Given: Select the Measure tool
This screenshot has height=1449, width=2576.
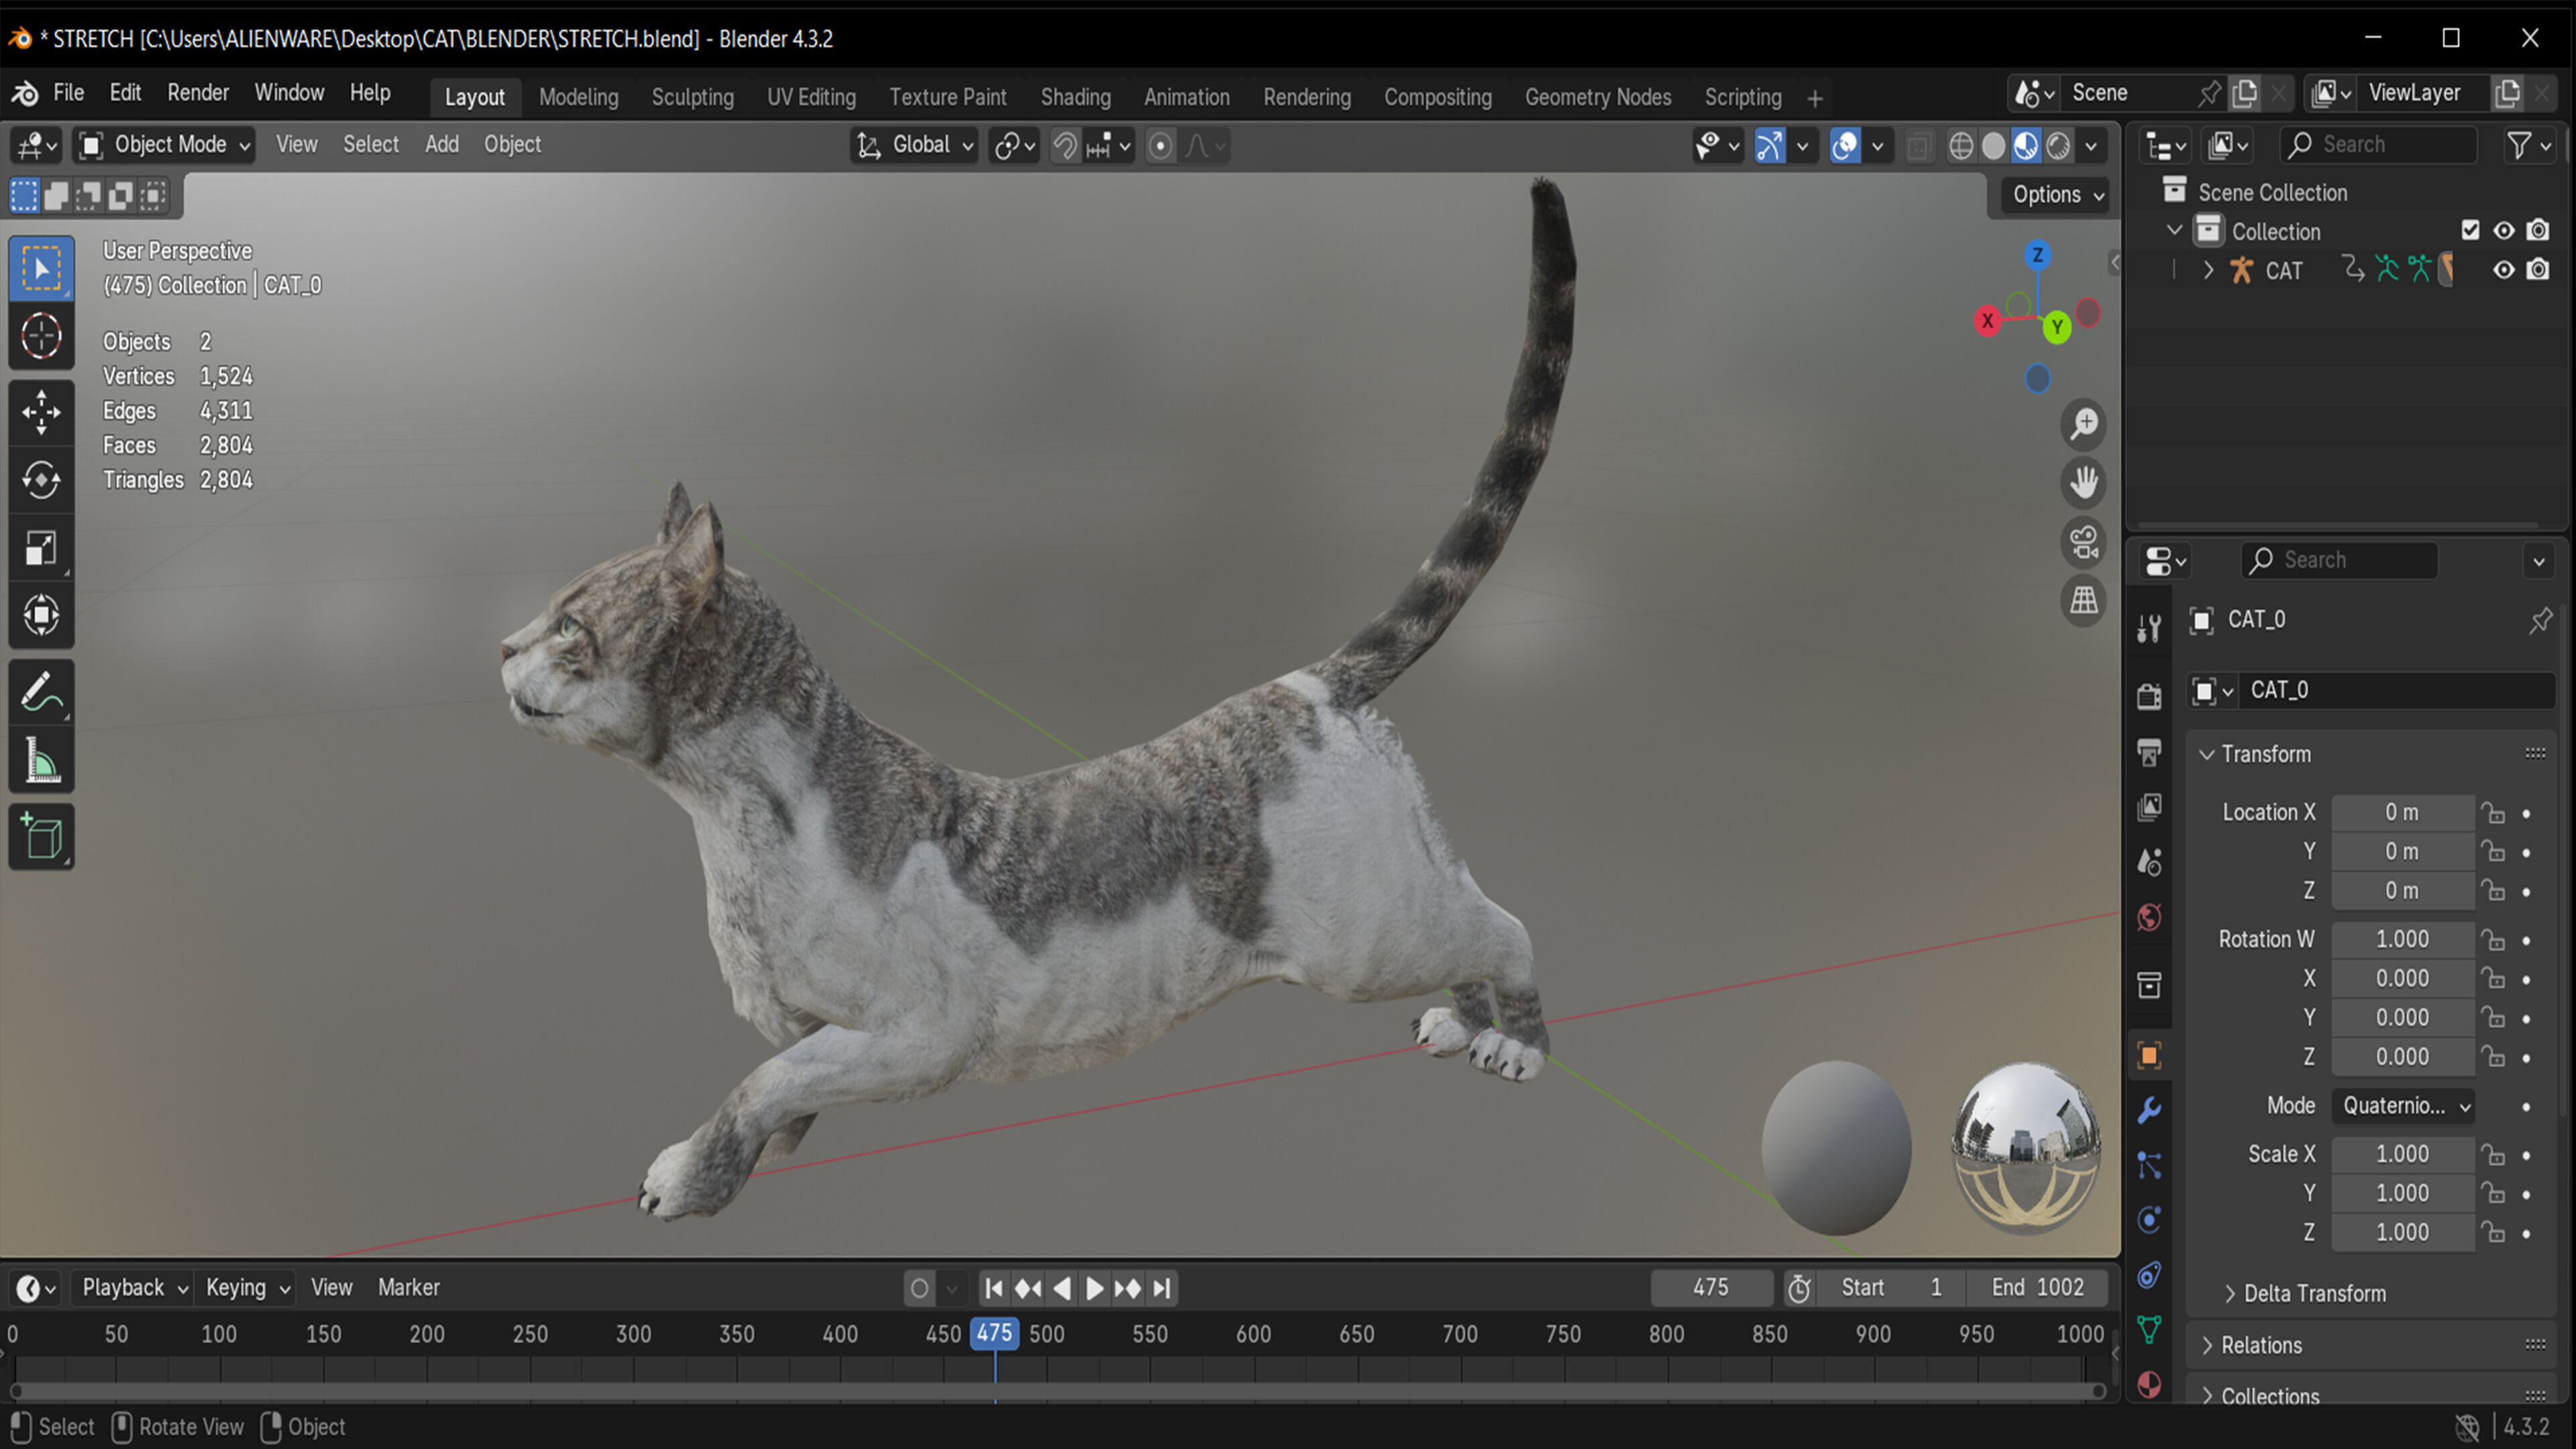Looking at the screenshot, I should [41, 760].
